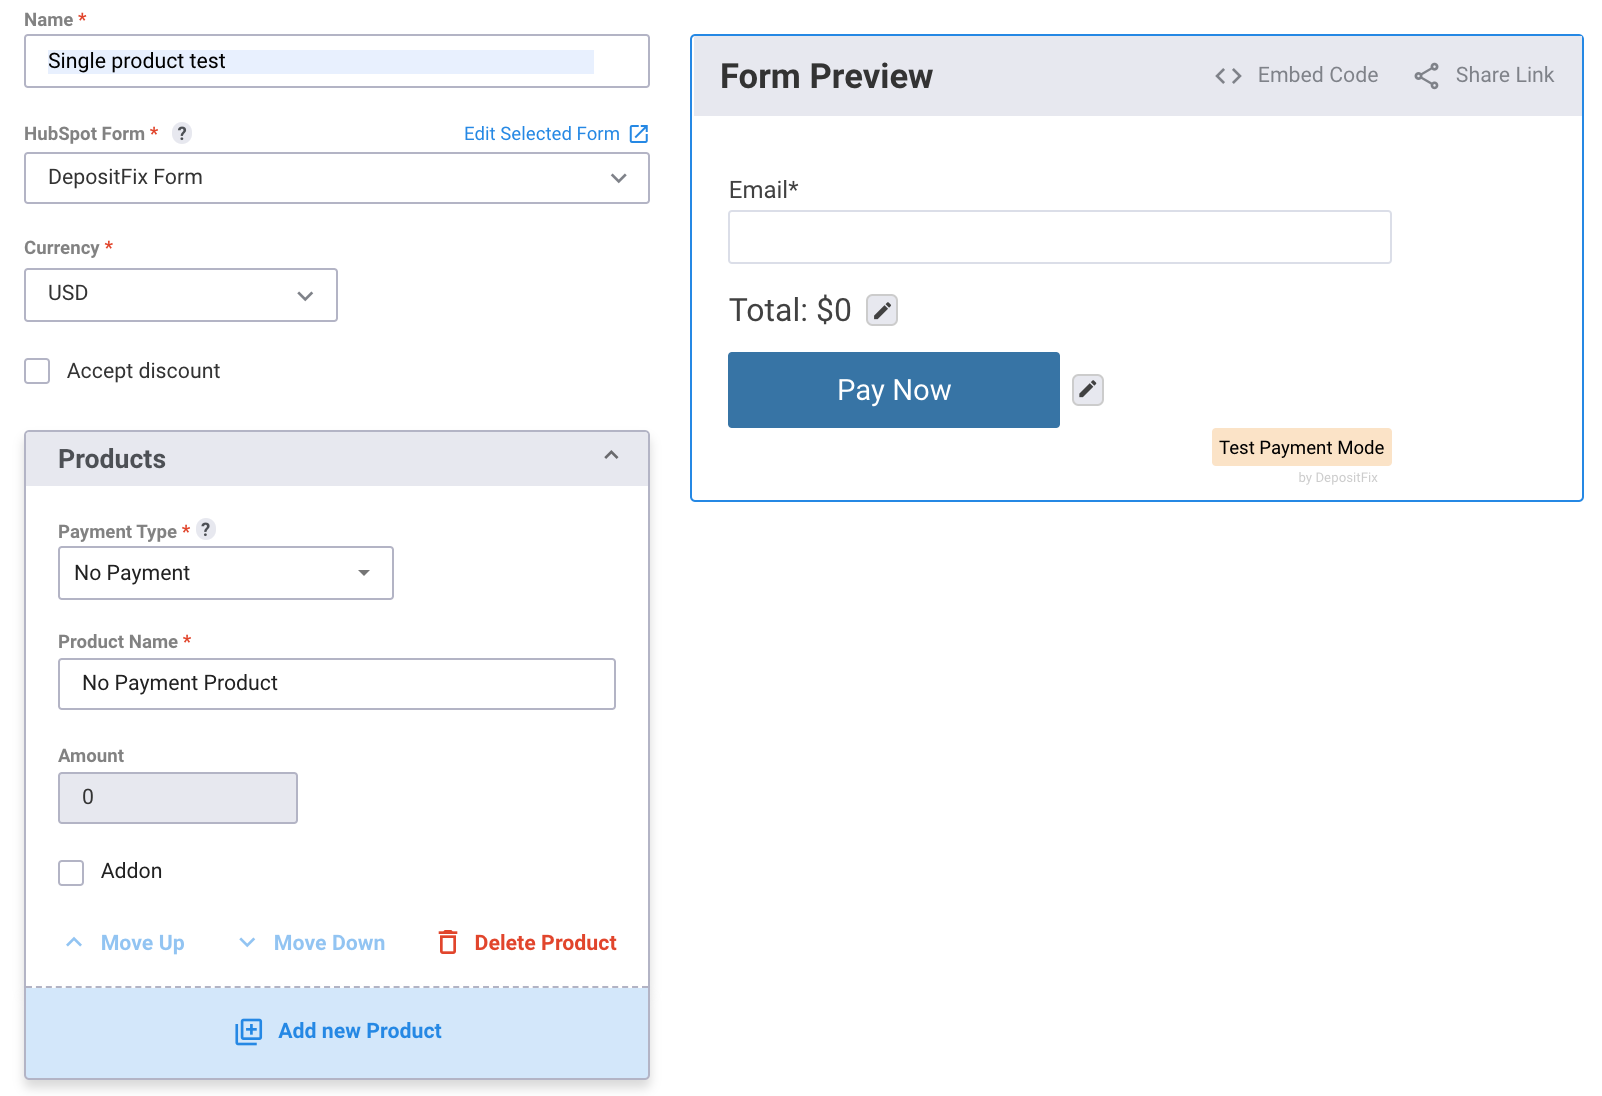Edit the Total label with pencil icon
Viewport: 1602px width, 1096px height.
[x=882, y=311]
